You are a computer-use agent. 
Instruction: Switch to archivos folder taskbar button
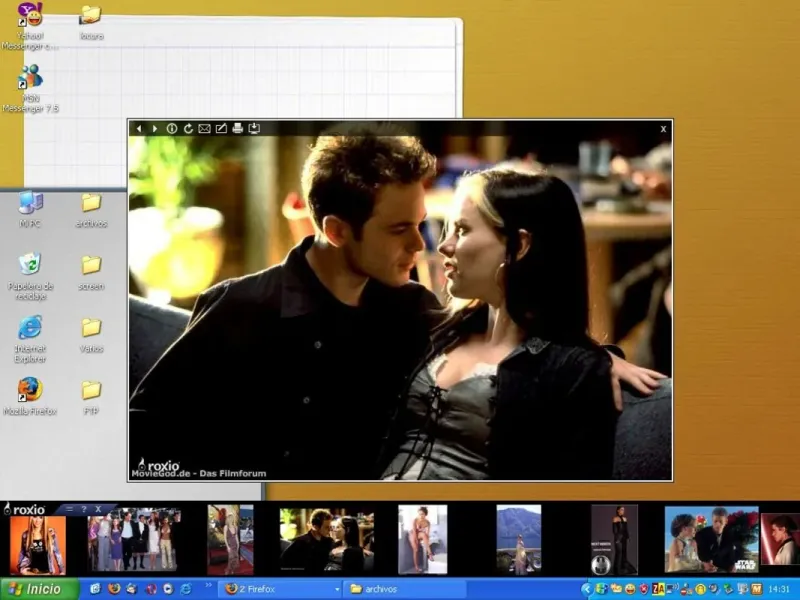pyautogui.click(x=400, y=589)
